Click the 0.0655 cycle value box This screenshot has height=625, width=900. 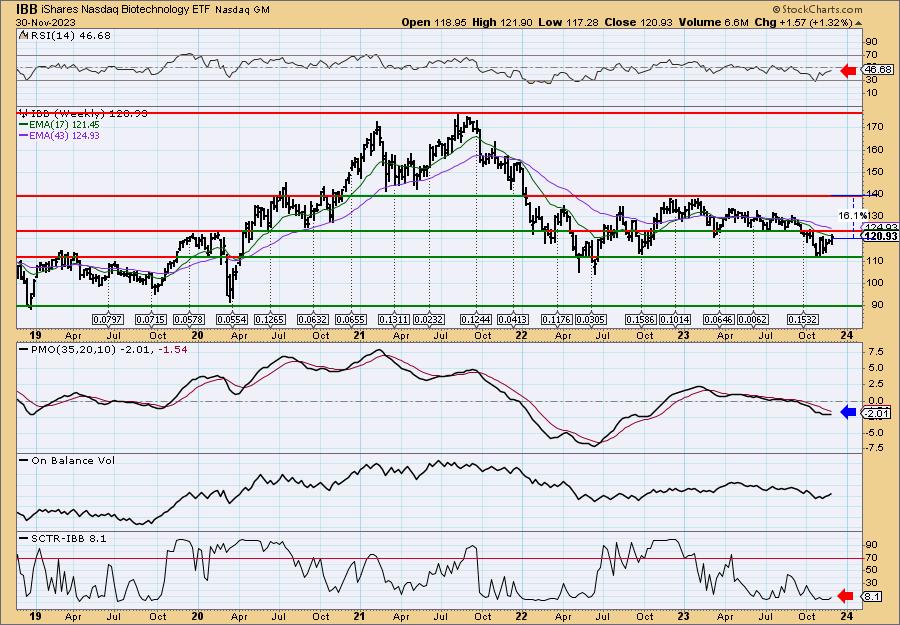tap(351, 319)
